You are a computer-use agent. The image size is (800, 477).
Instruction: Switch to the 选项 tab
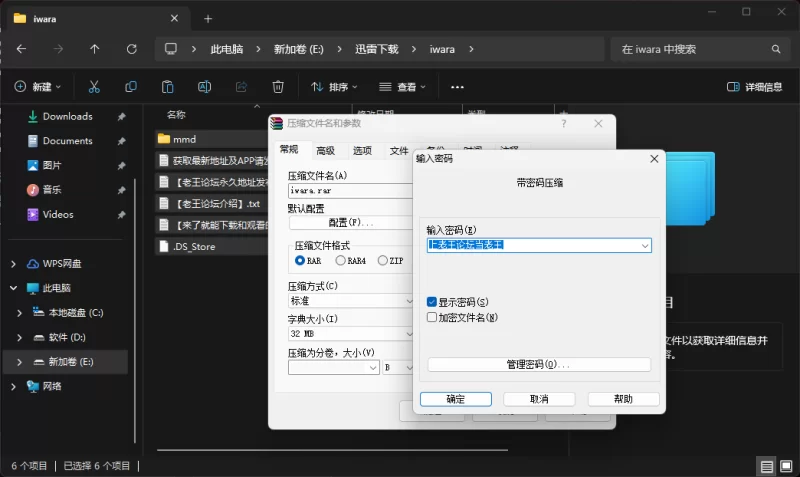tap(362, 150)
